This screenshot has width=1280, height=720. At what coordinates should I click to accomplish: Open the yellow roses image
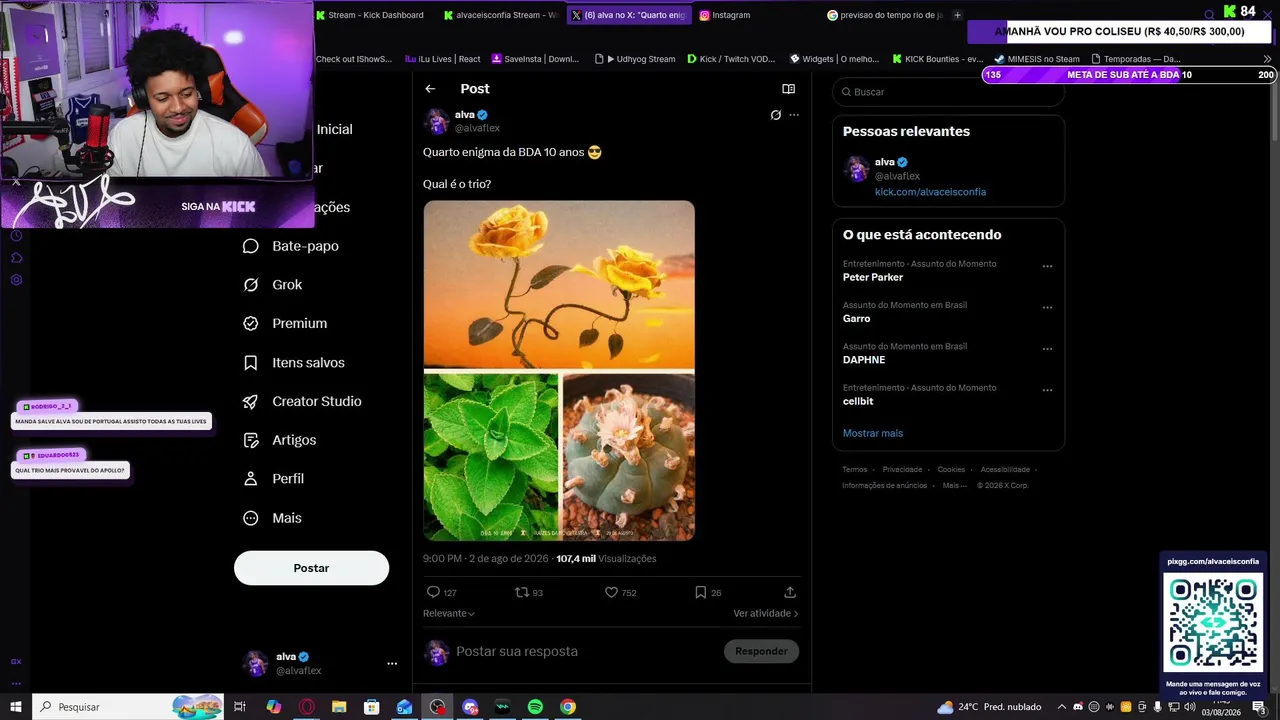click(559, 284)
